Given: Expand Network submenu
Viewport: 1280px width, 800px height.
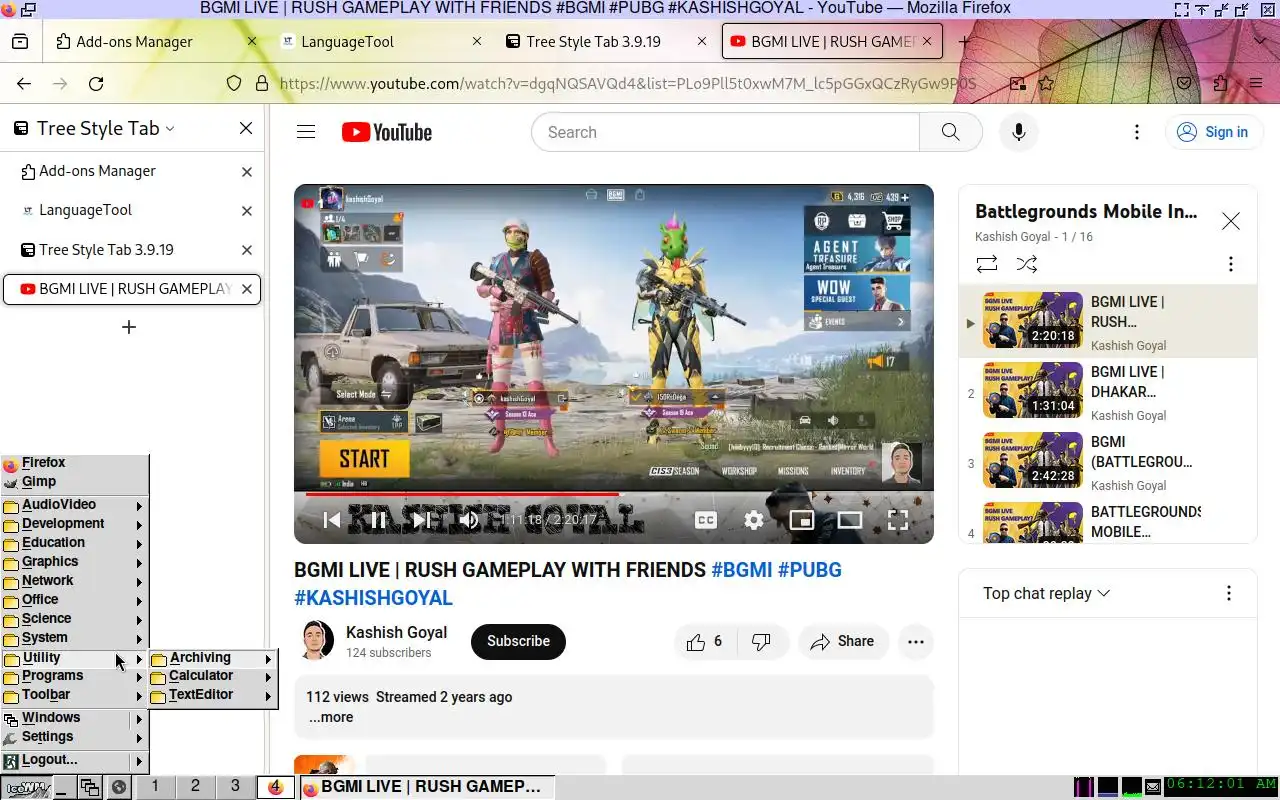Looking at the screenshot, I should (x=74, y=581).
